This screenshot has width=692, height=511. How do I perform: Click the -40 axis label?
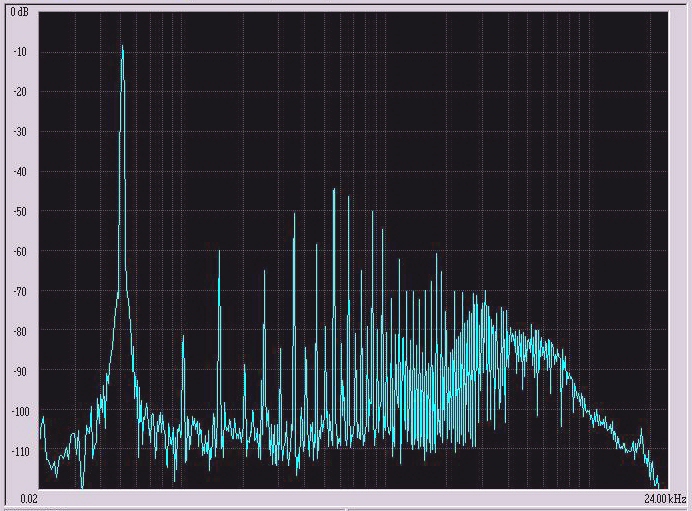point(20,172)
